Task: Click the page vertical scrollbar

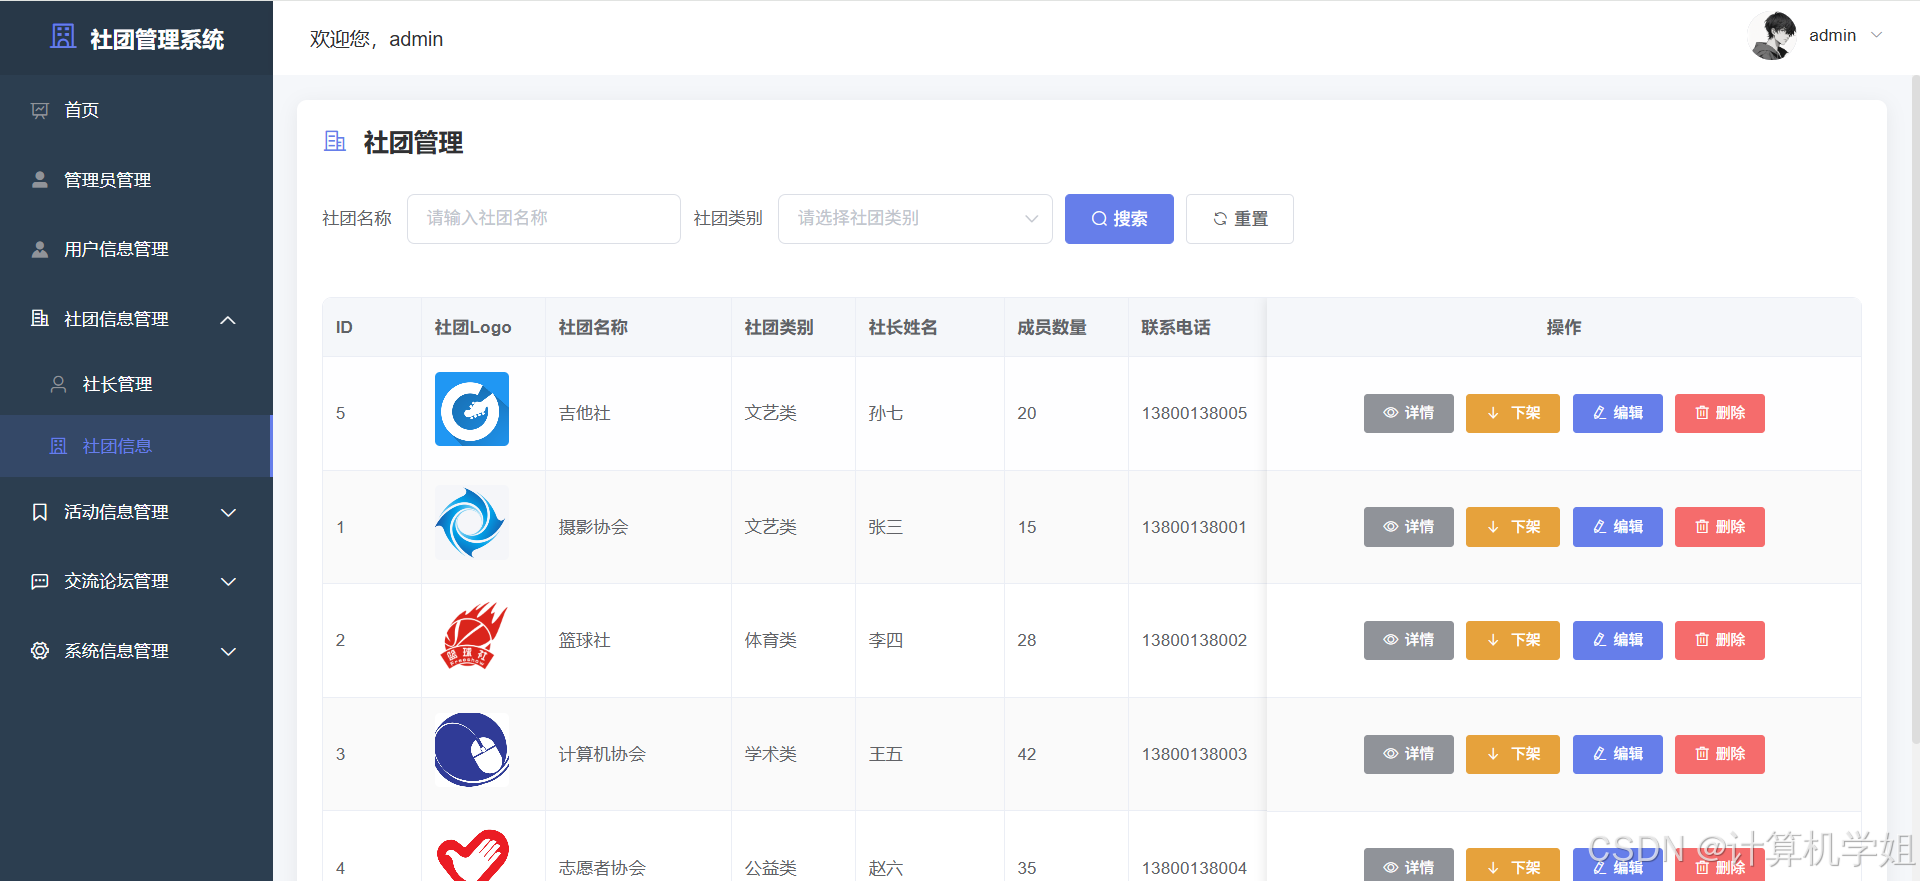Action: (1914, 410)
